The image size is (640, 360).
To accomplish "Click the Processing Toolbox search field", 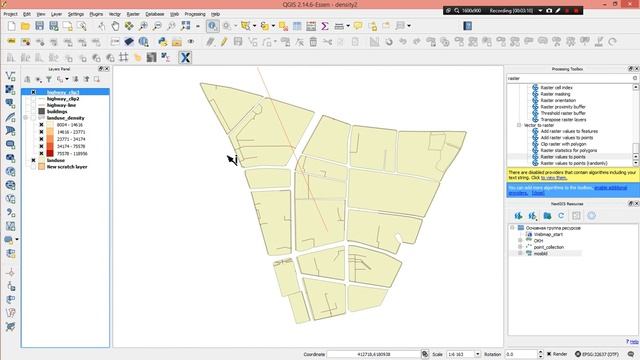I will click(572, 78).
